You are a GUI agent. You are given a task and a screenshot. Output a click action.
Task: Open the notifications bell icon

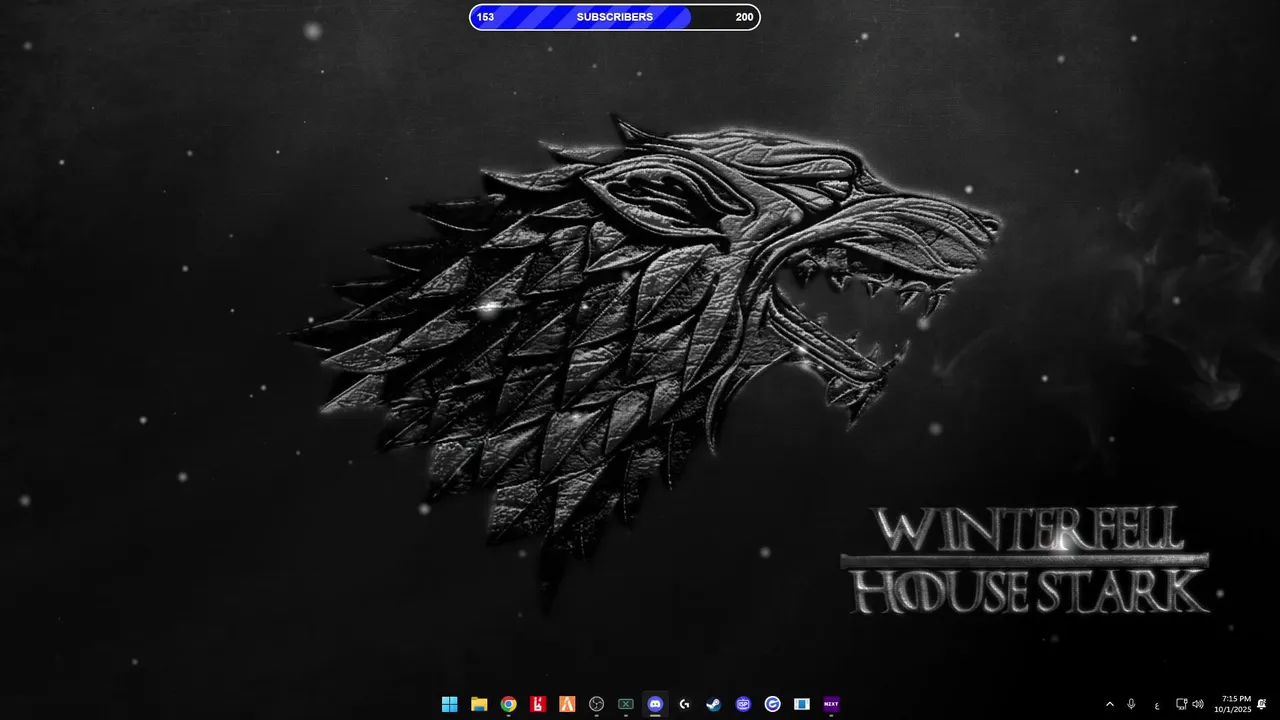(x=1262, y=705)
